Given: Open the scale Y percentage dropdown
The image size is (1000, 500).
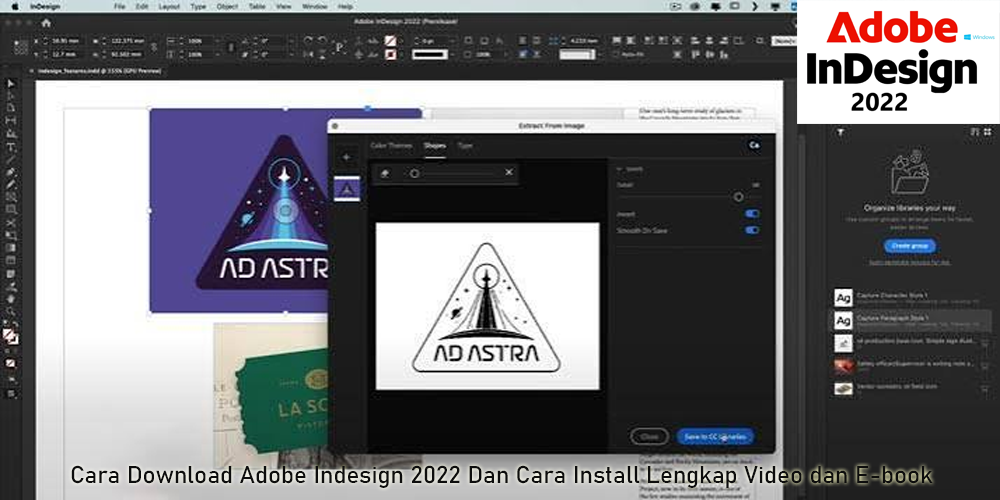Looking at the screenshot, I should pos(217,54).
